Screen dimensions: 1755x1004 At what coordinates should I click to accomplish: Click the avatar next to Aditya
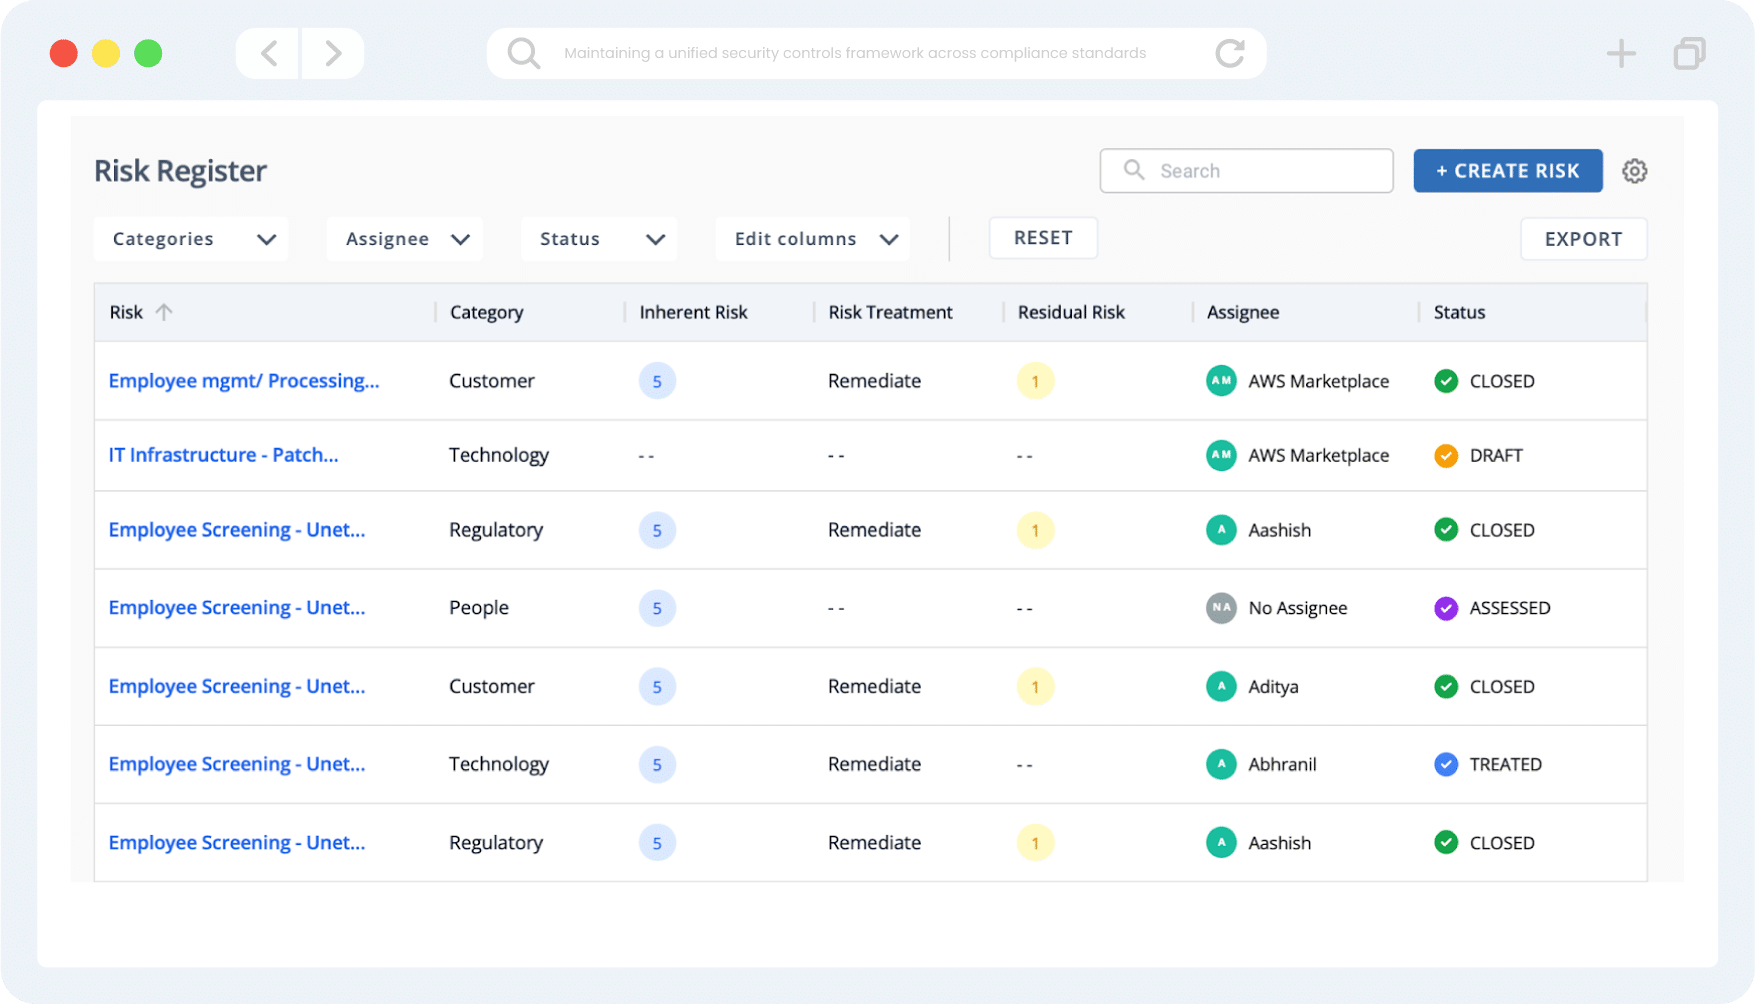point(1221,686)
